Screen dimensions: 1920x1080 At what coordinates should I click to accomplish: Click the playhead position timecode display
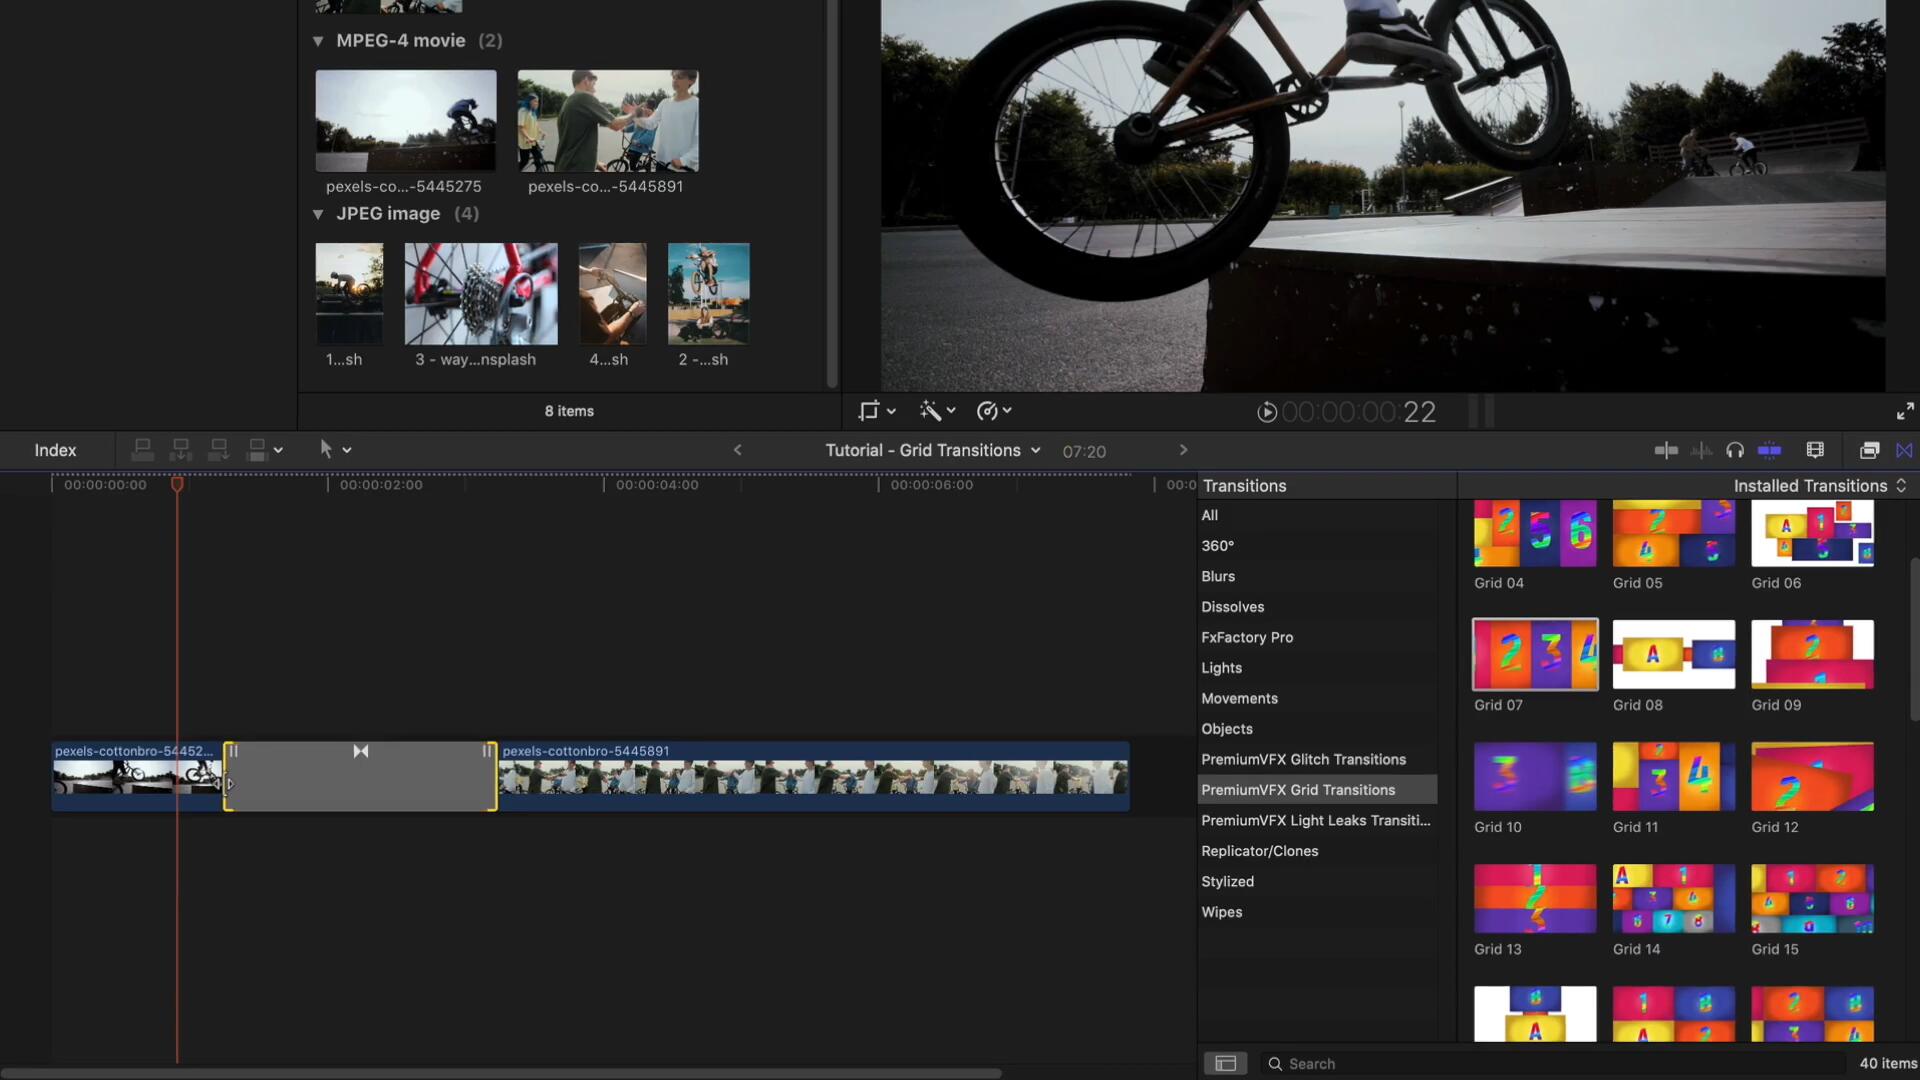click(1358, 411)
